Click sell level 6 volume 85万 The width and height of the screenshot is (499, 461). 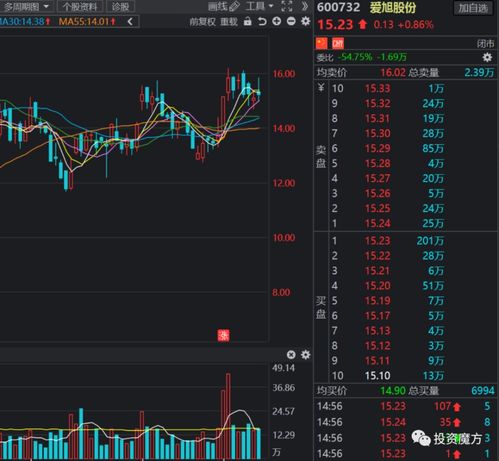(x=433, y=148)
